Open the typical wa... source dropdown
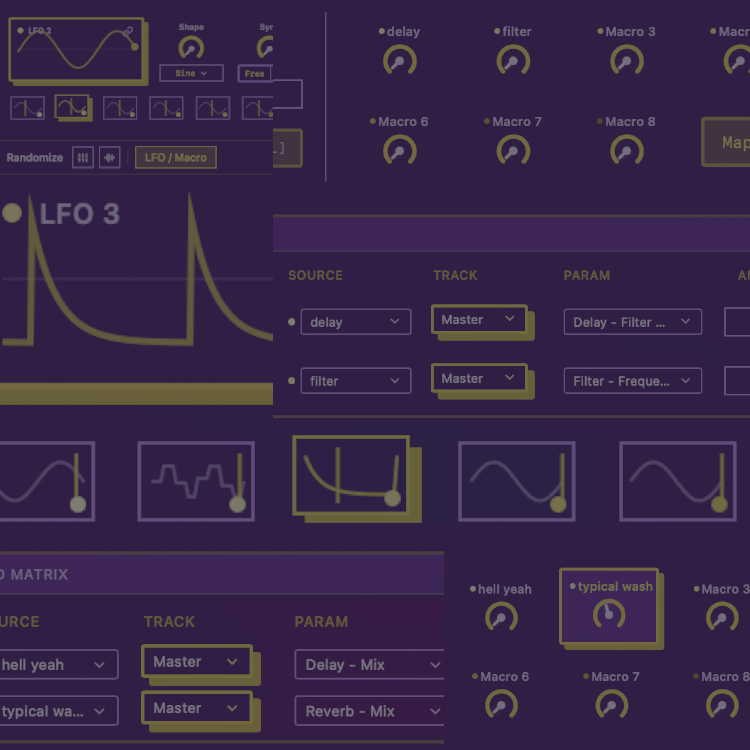The height and width of the screenshot is (750, 750). pos(59,711)
